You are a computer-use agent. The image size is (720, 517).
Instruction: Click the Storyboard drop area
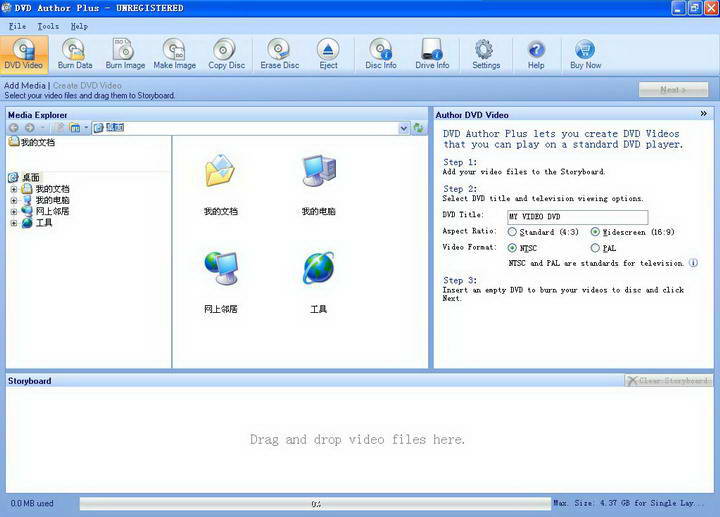[359, 439]
